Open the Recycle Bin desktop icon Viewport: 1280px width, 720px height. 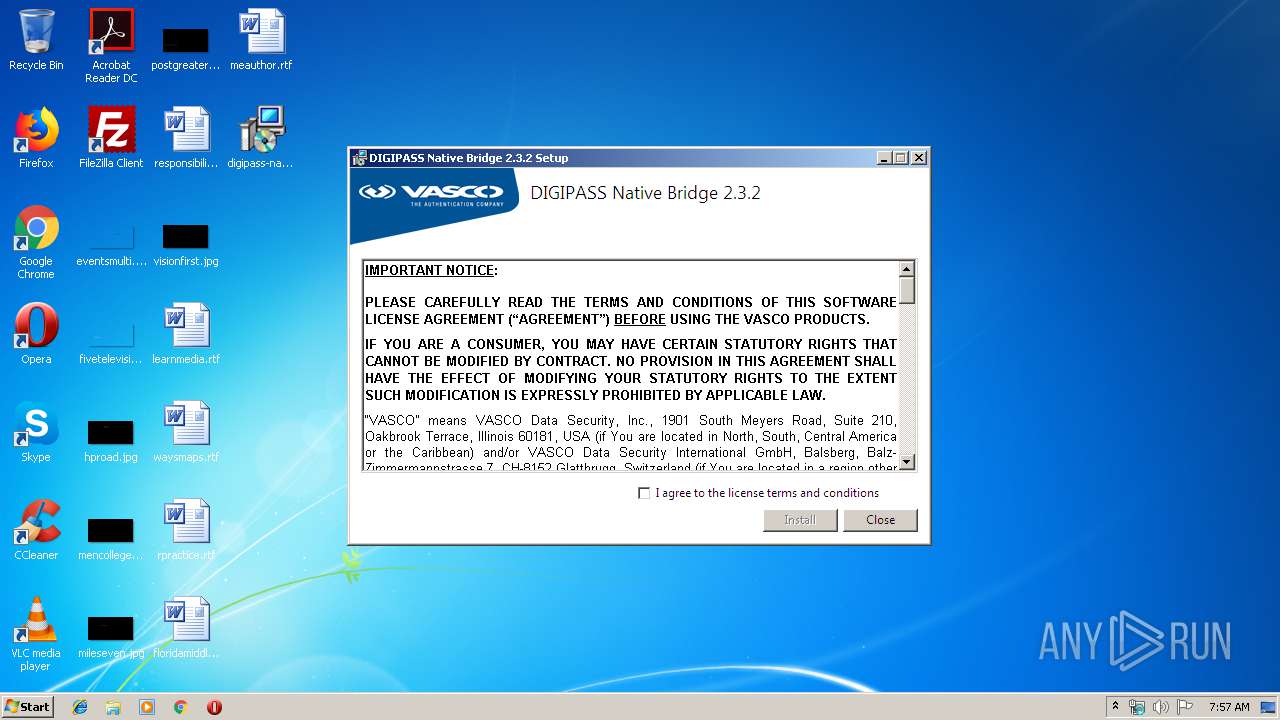click(x=36, y=40)
